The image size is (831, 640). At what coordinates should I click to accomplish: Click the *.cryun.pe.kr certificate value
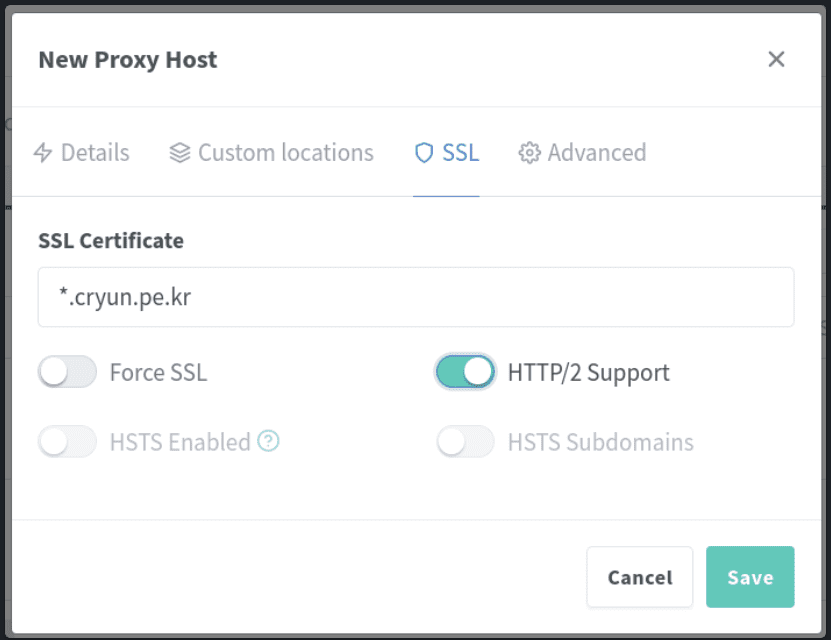pos(125,297)
